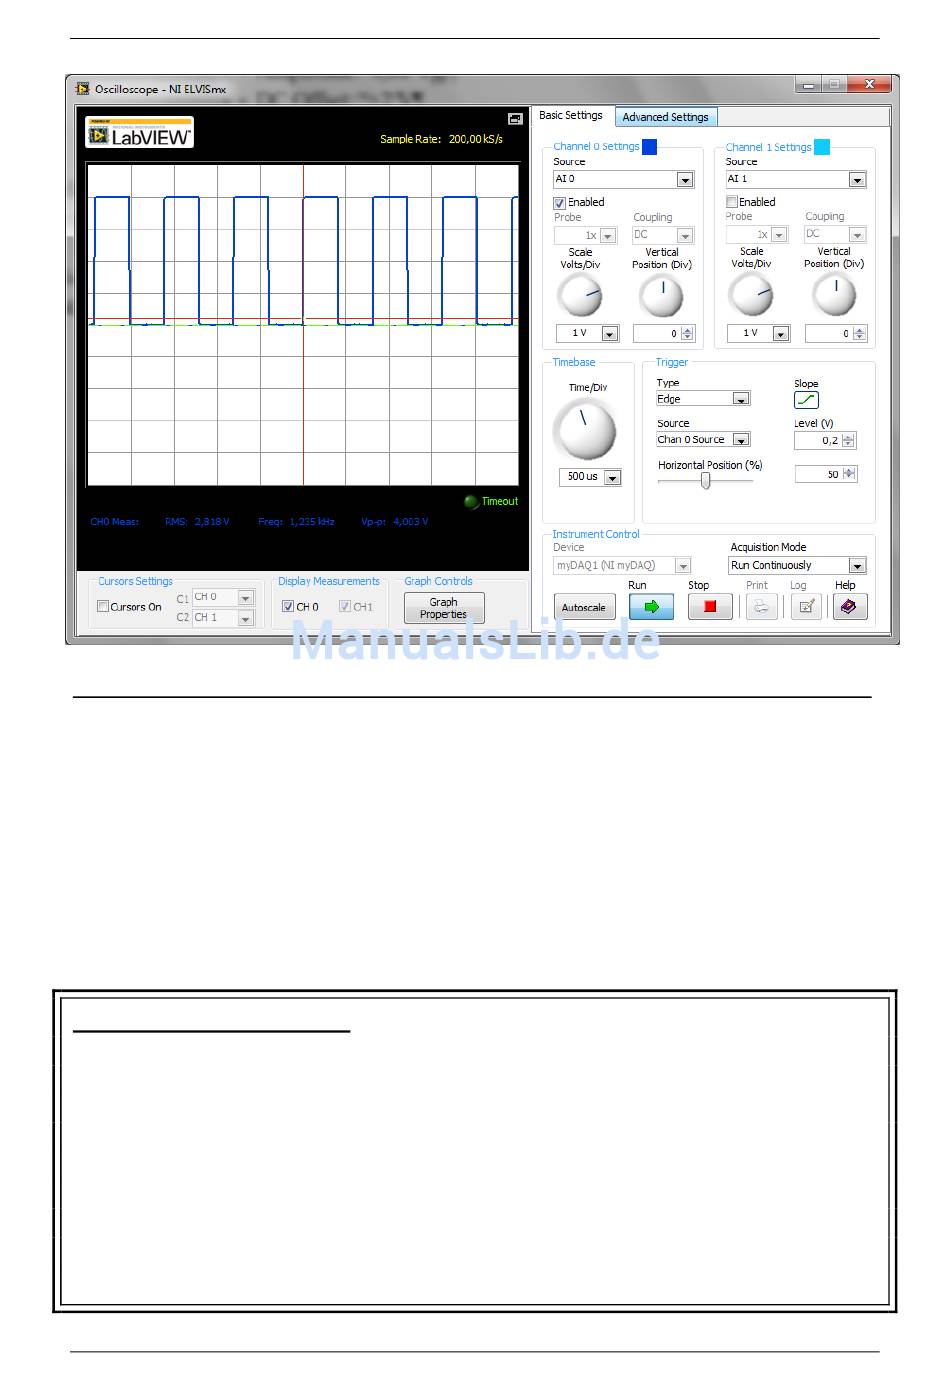Screen dimensions: 950x1387
Task: Click the Trigger Level 0,2 stepper arrows
Action: (x=849, y=440)
